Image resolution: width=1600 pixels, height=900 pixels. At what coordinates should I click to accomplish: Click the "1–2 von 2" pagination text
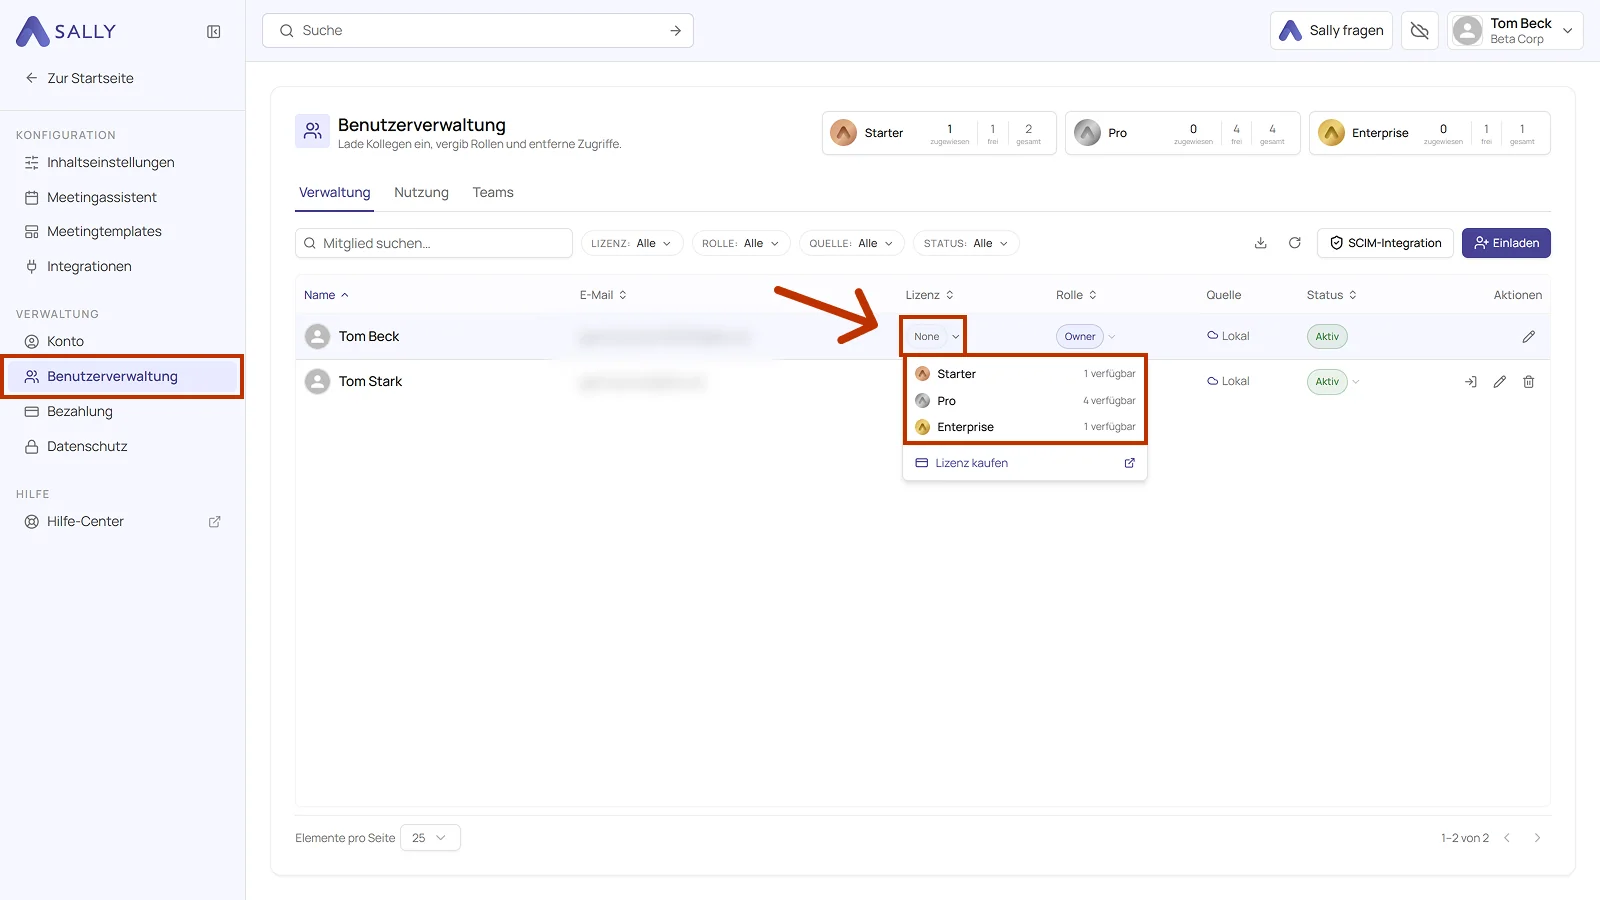click(x=1465, y=838)
